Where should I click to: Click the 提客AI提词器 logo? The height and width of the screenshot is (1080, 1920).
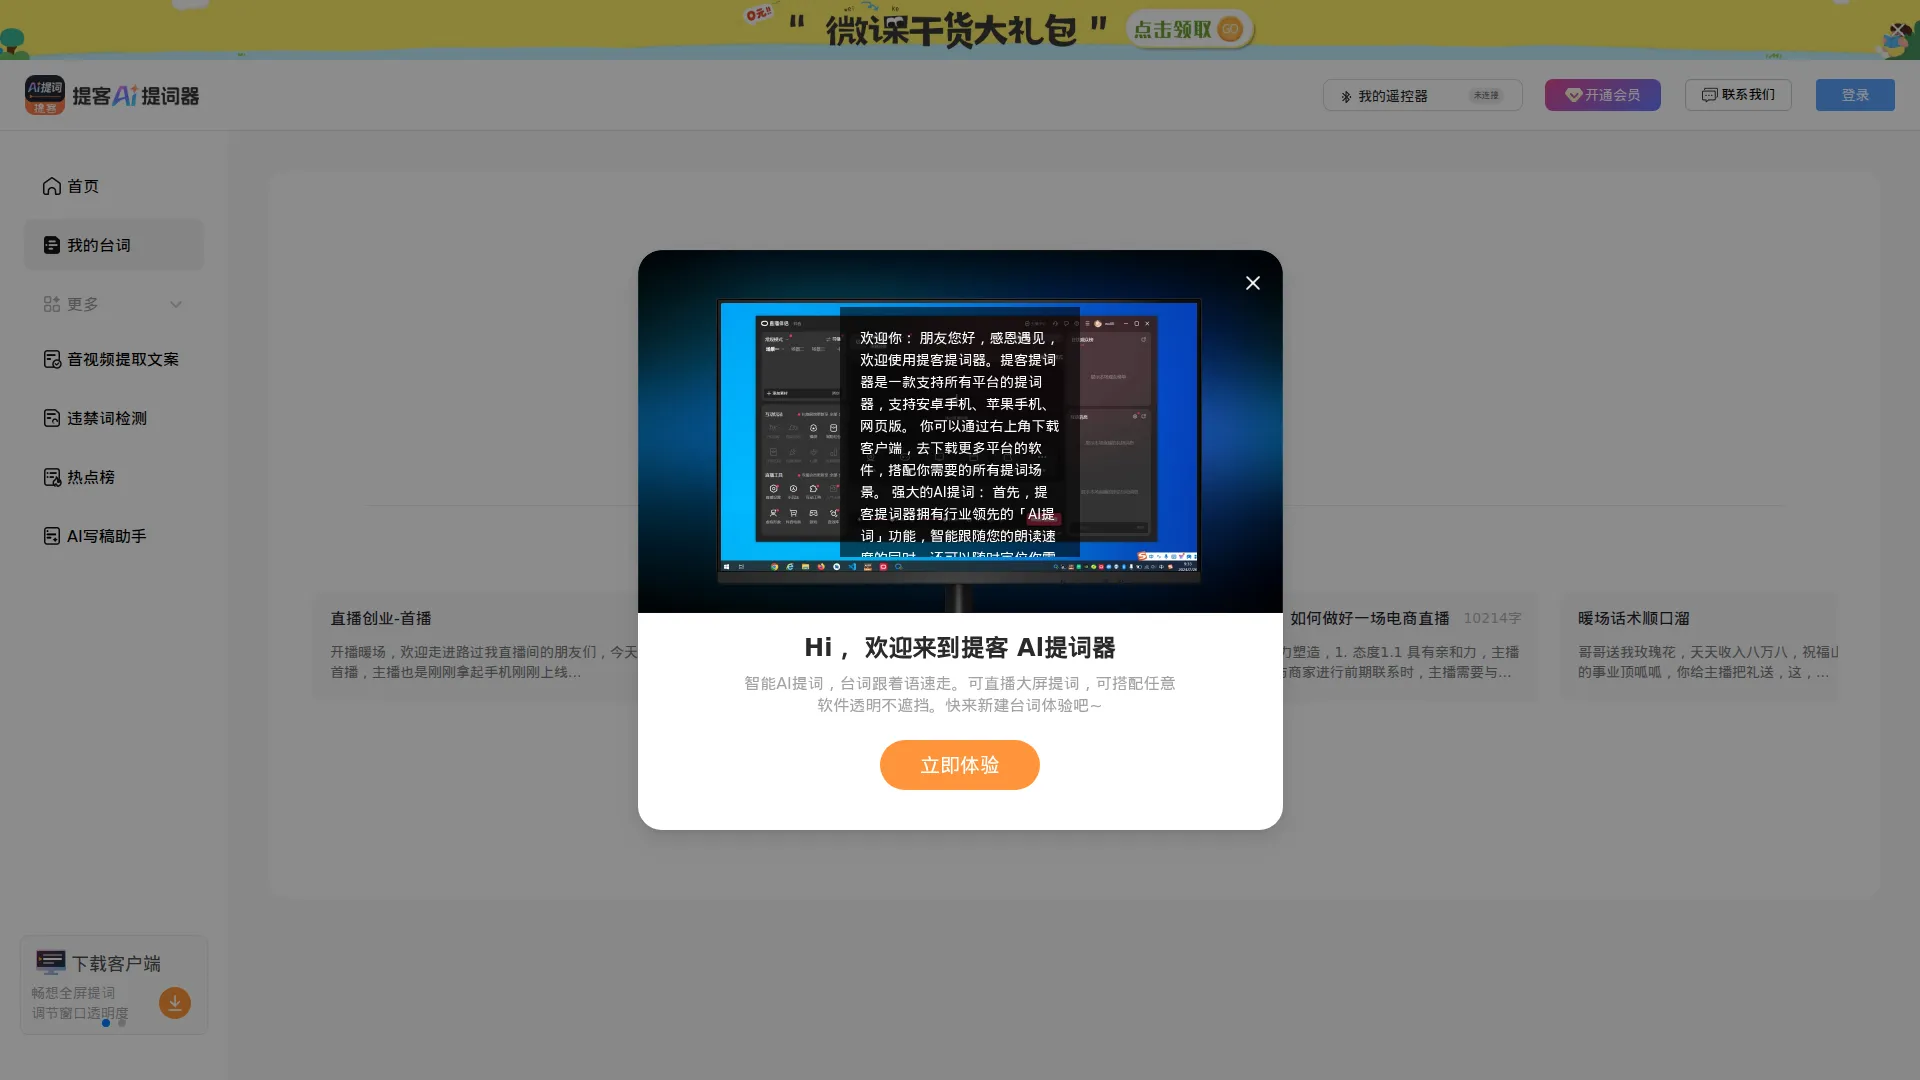point(112,95)
